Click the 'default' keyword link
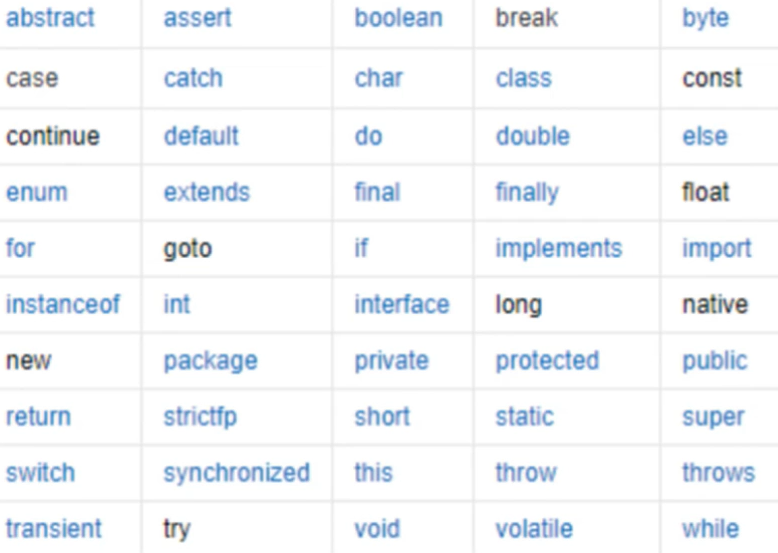The width and height of the screenshot is (778, 553). pos(201,136)
